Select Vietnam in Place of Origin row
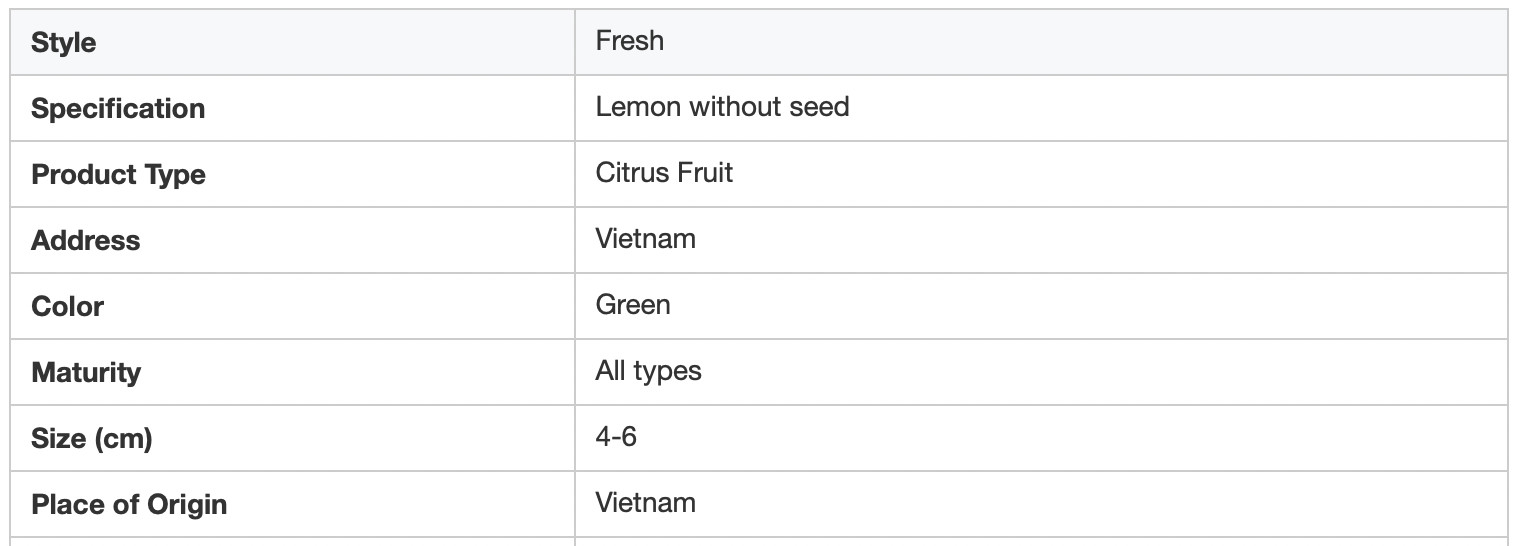This screenshot has width=1518, height=546. pyautogui.click(x=645, y=503)
